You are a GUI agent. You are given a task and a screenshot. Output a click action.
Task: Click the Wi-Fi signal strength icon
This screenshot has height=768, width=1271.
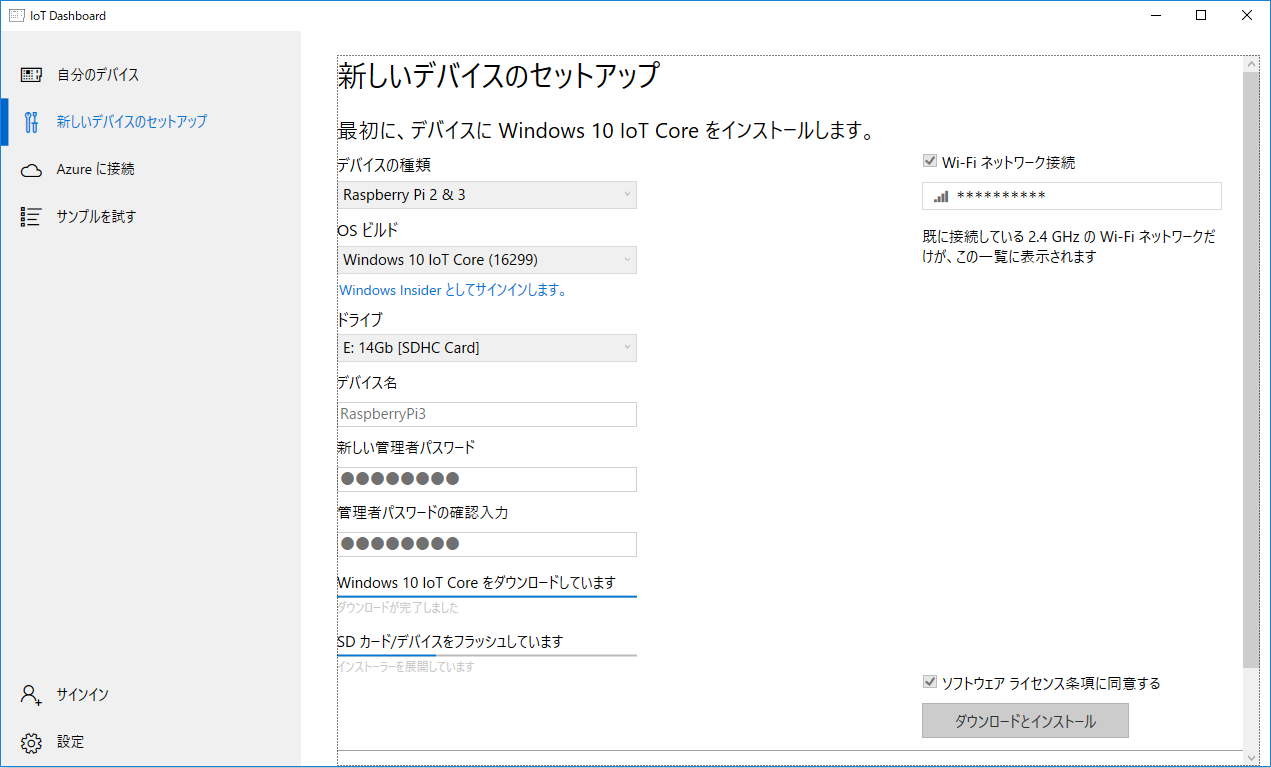[941, 196]
